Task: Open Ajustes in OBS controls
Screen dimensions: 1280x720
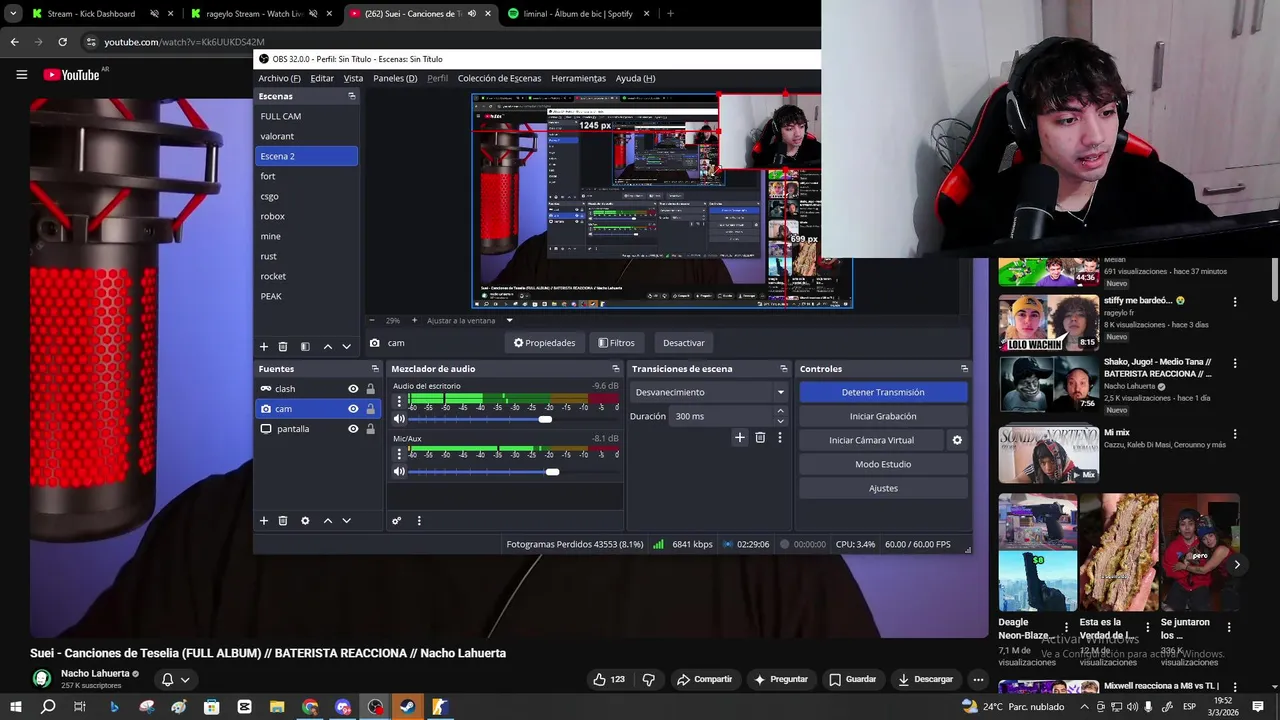Action: pos(883,488)
